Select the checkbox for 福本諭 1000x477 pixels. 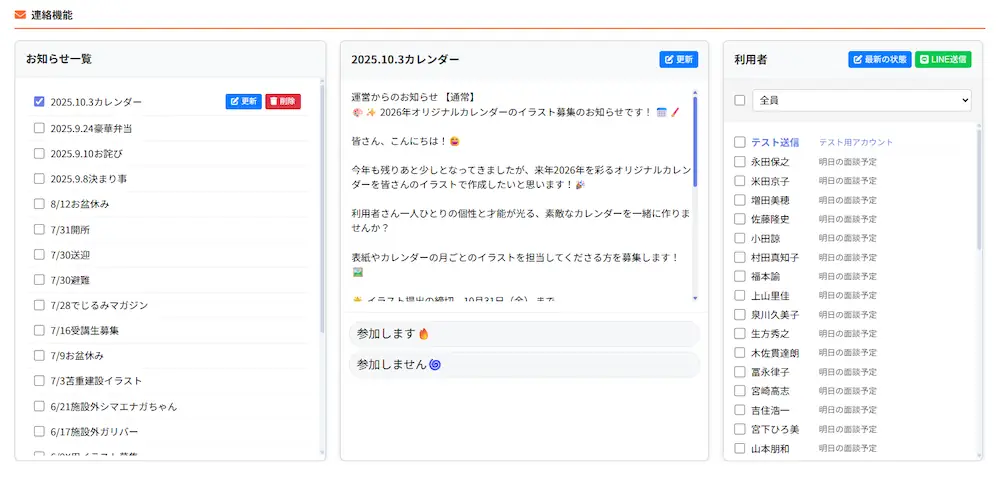click(x=740, y=276)
